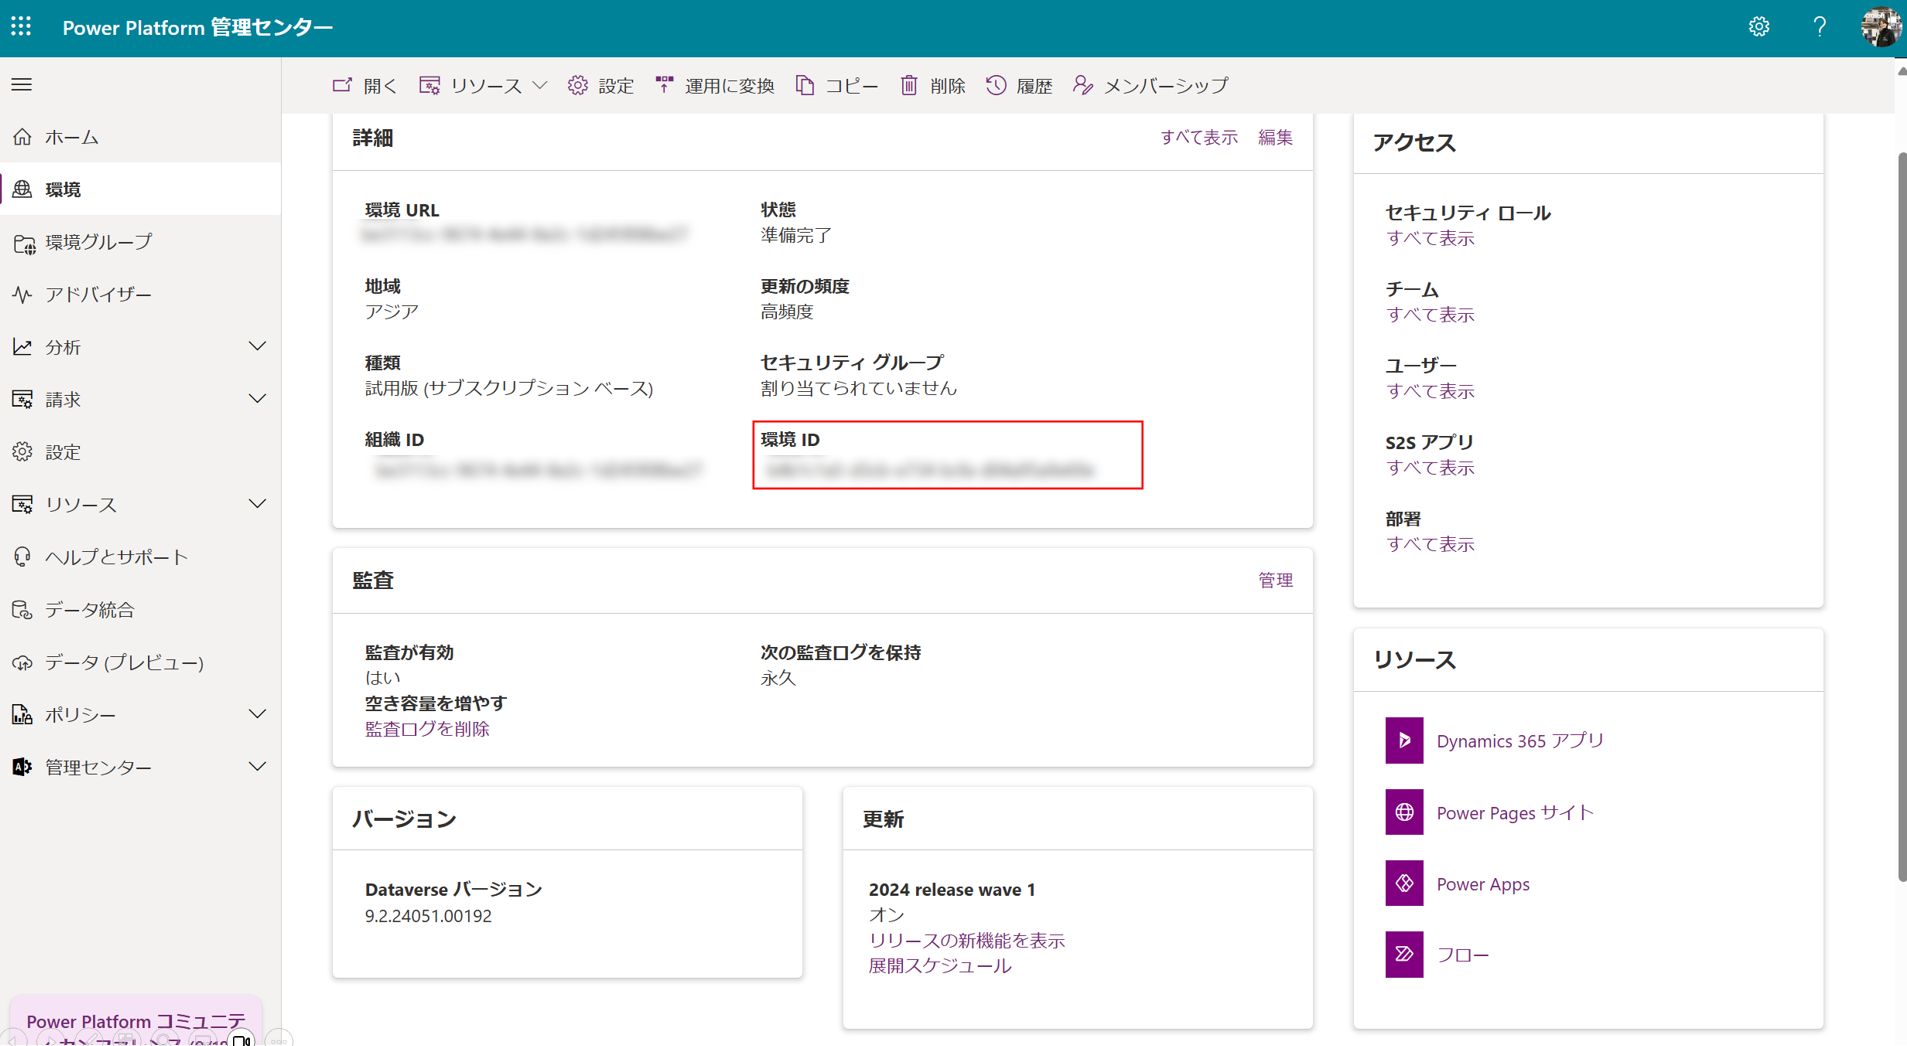Image resolution: width=1907 pixels, height=1046 pixels.
Task: Open the Power Pages サイト link
Action: coord(1515,813)
